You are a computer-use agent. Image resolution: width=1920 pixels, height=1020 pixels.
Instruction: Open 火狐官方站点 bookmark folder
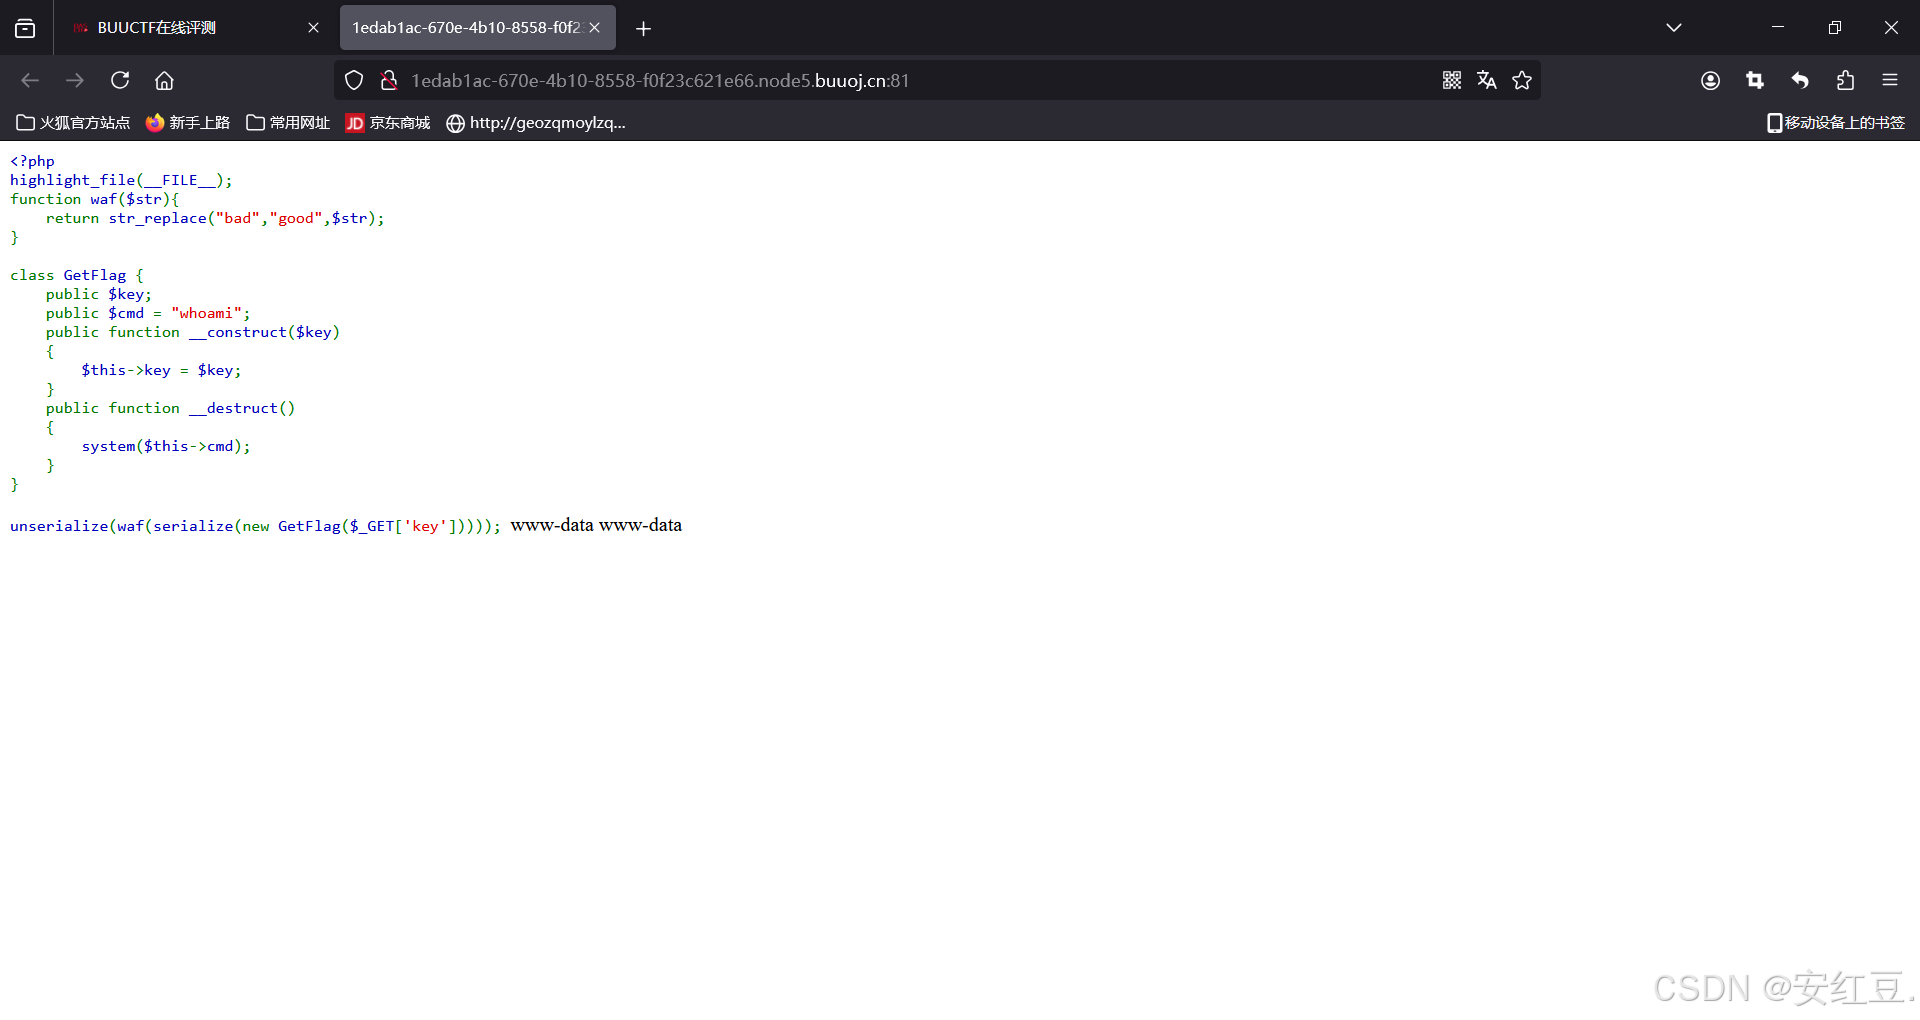pos(73,123)
